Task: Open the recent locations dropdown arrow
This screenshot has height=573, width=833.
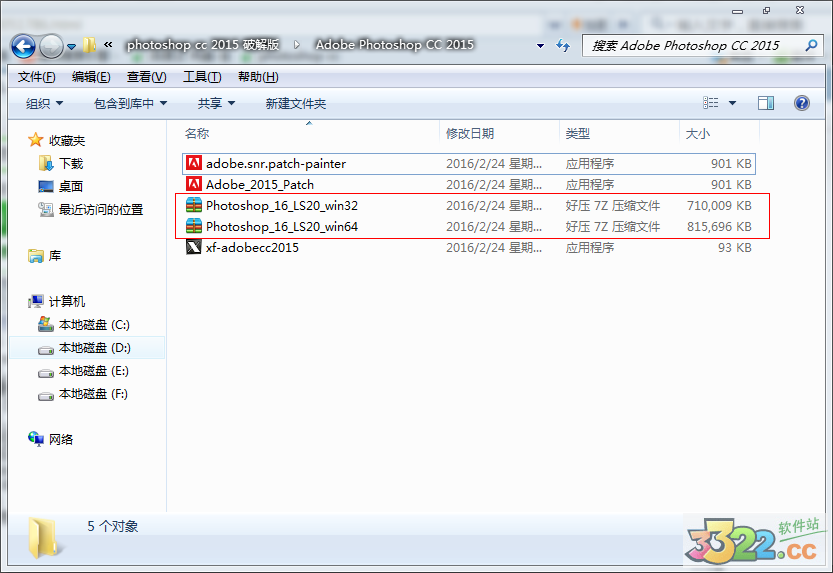Action: (x=72, y=47)
